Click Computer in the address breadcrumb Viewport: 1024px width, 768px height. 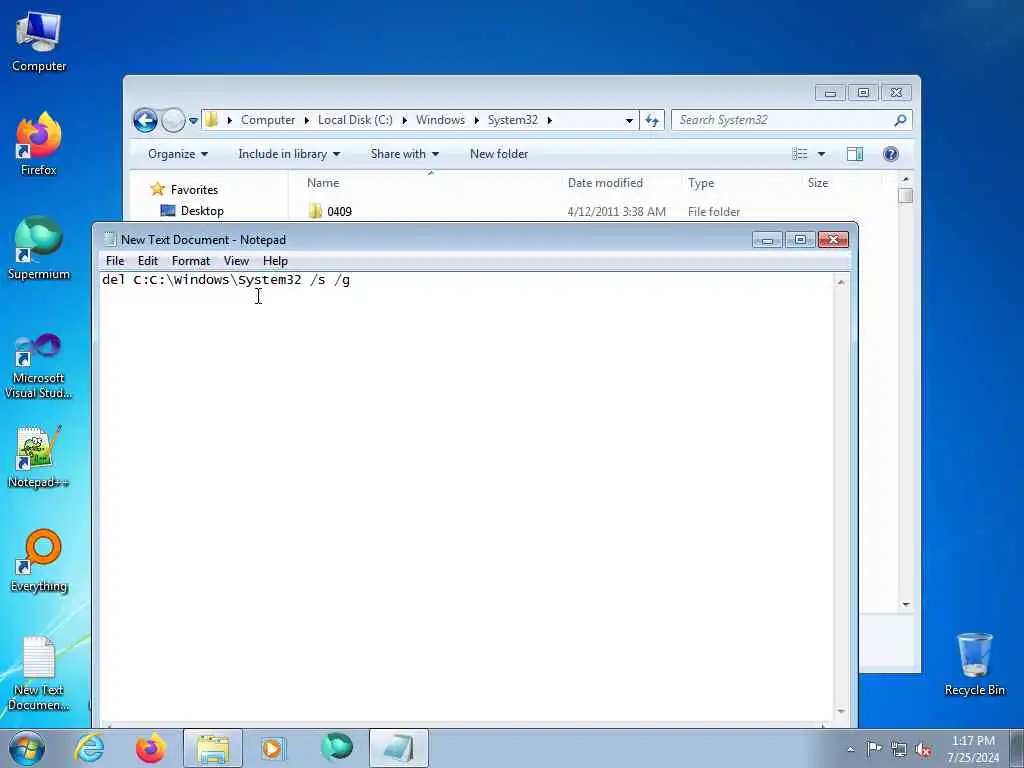(268, 120)
